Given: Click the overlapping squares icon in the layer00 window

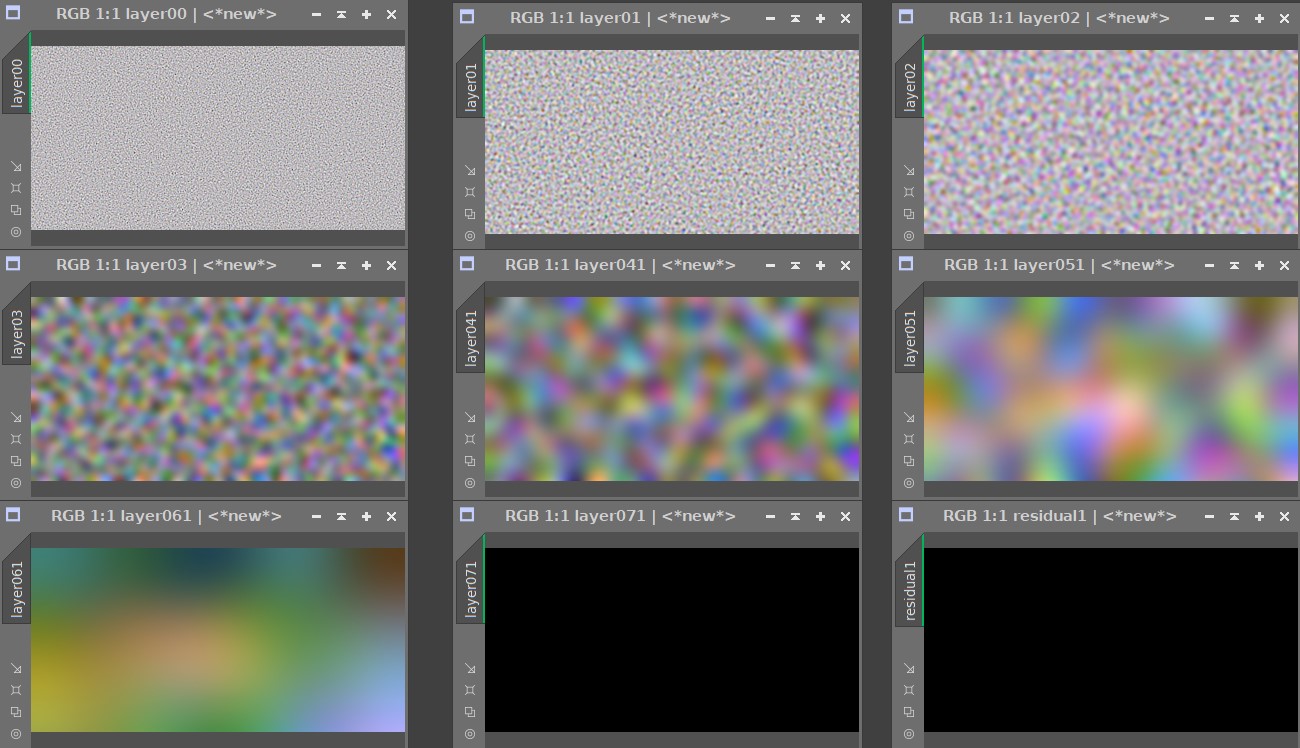Looking at the screenshot, I should pos(16,210).
